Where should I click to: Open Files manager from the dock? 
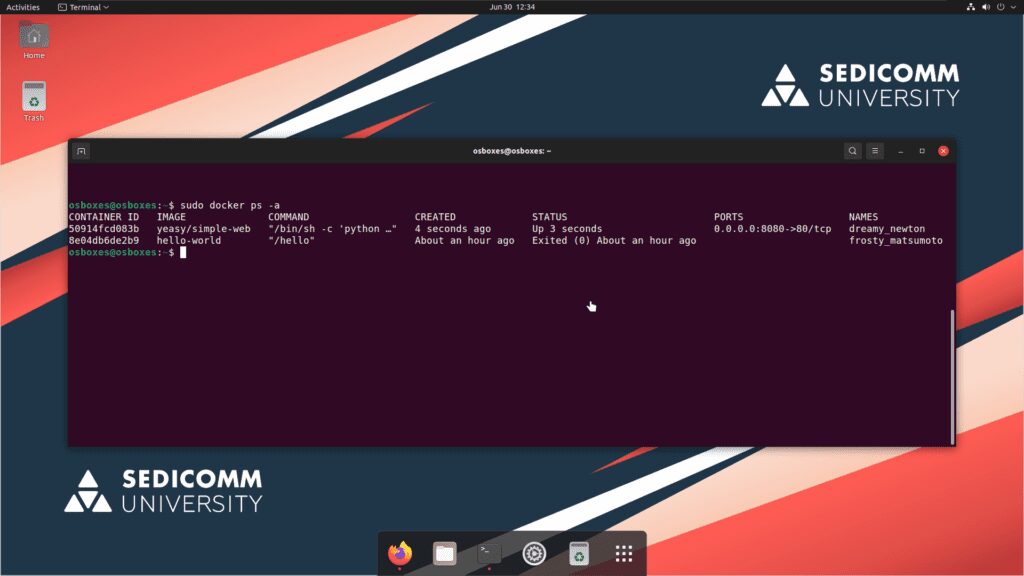tap(445, 553)
